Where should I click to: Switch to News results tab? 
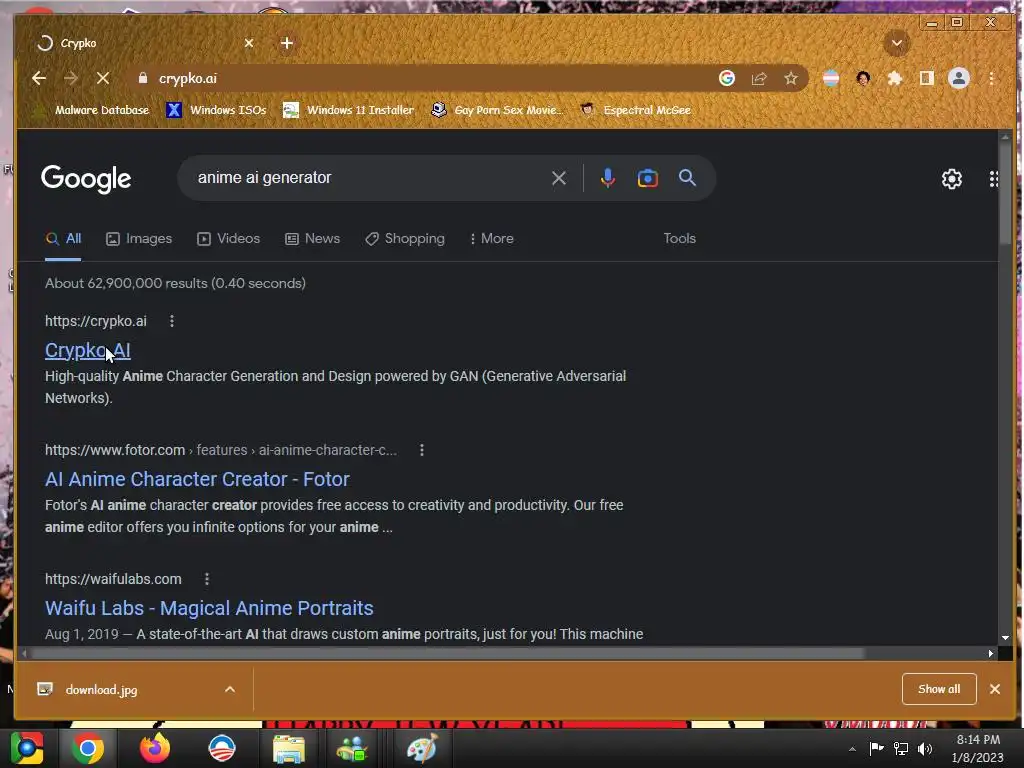point(312,238)
